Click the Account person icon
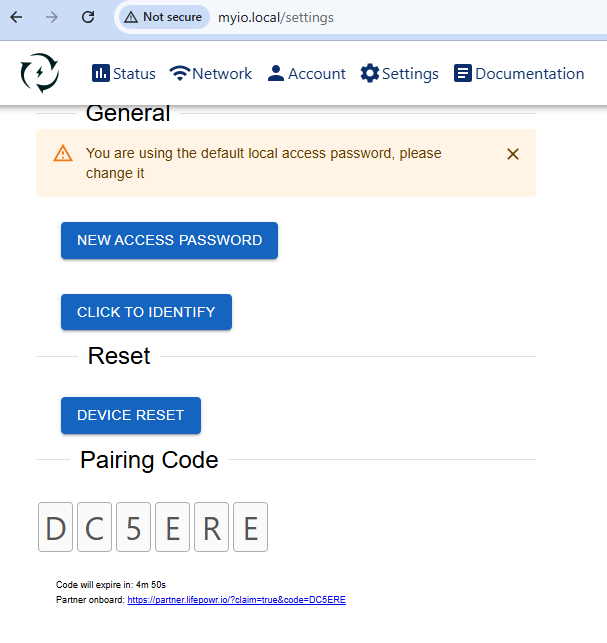The width and height of the screenshot is (607, 643). pyautogui.click(x=276, y=73)
